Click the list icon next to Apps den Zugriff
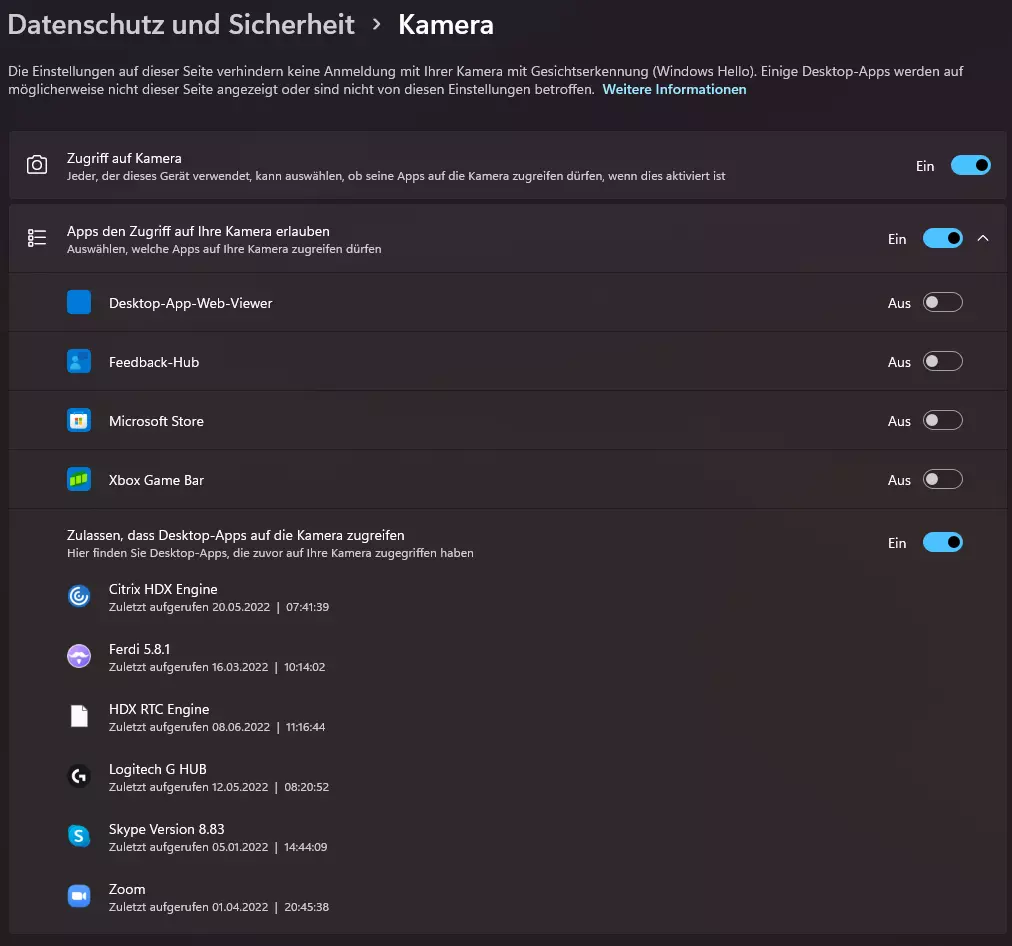 click(x=37, y=238)
